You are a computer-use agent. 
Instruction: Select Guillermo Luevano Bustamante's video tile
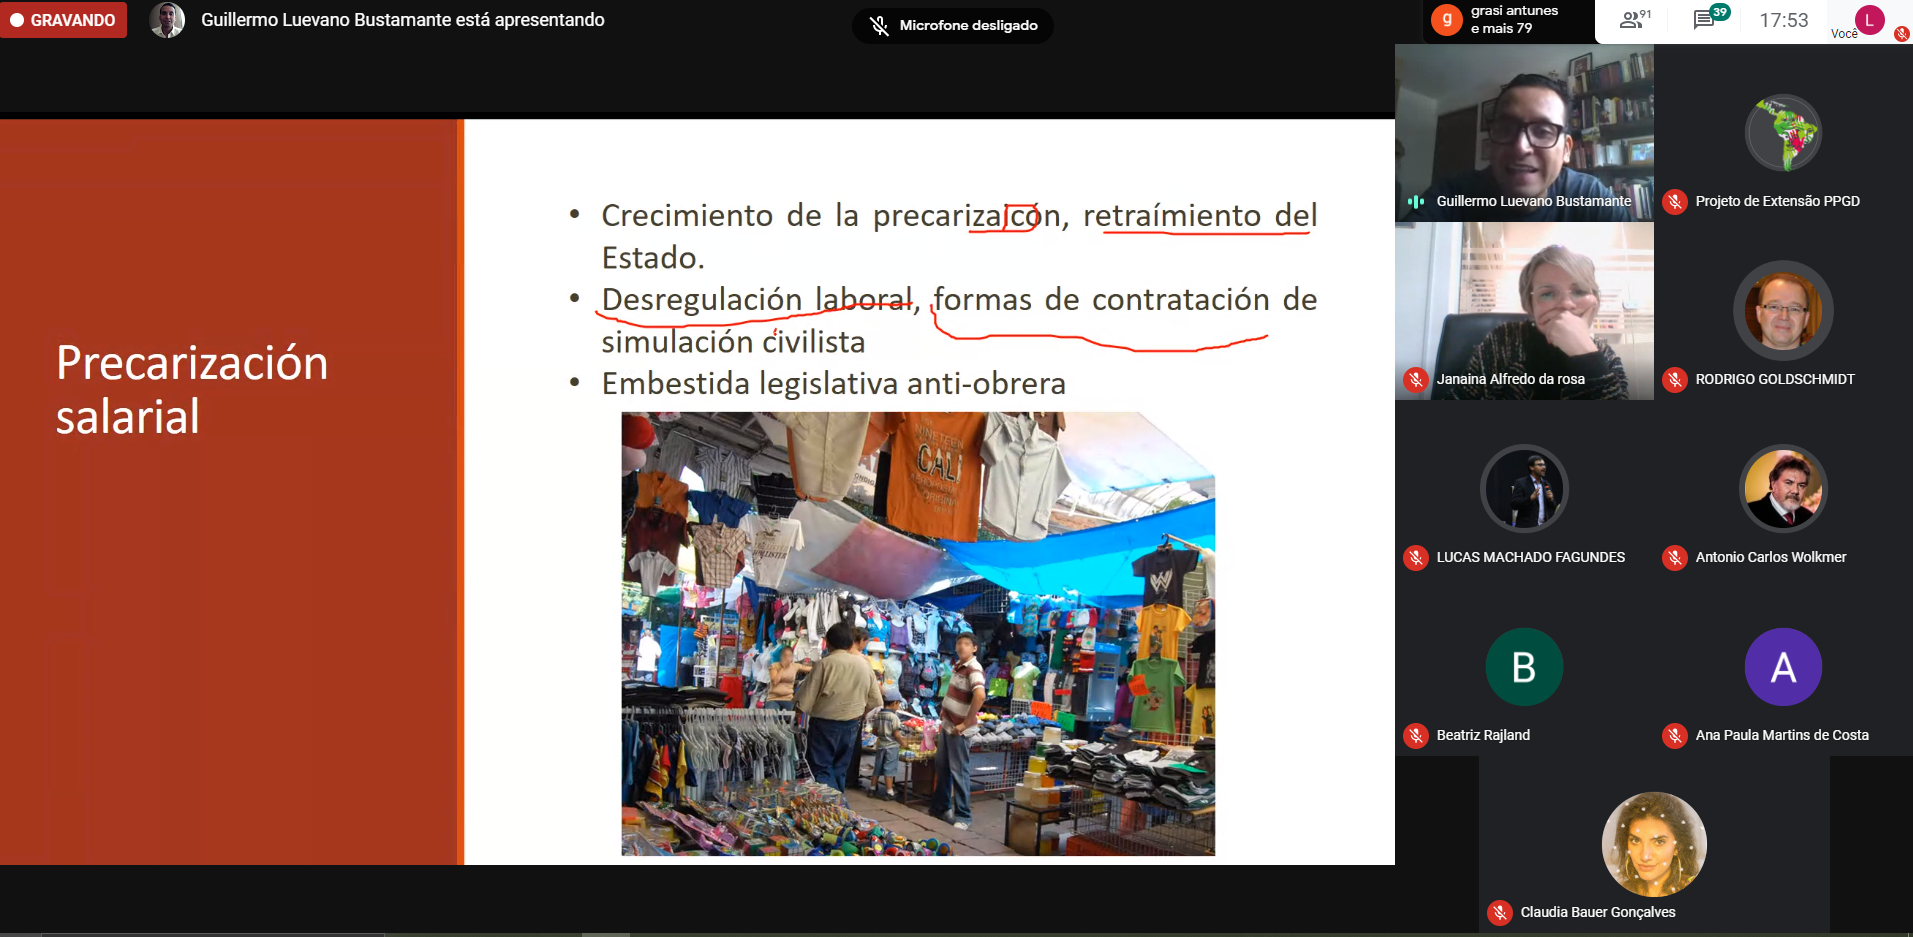click(1524, 130)
